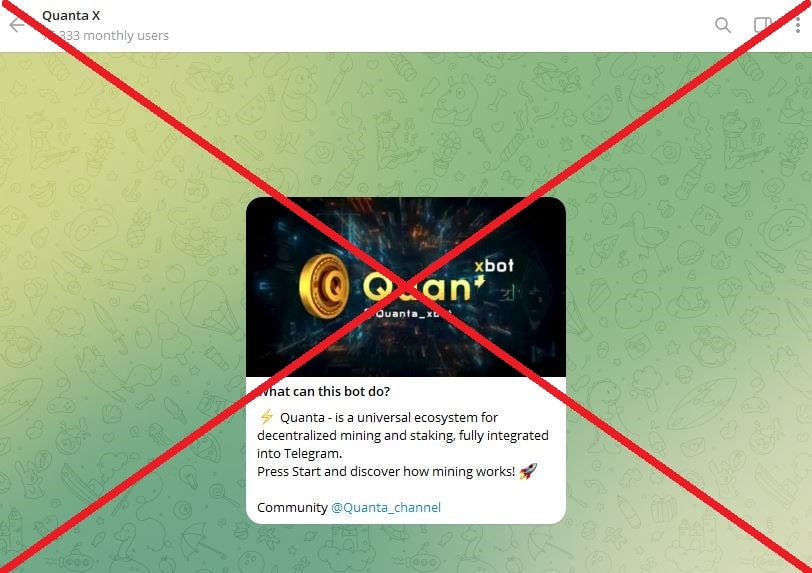Image resolution: width=812 pixels, height=573 pixels.
Task: Click the 'decentralized mining and staking' text line
Action: pos(402,435)
